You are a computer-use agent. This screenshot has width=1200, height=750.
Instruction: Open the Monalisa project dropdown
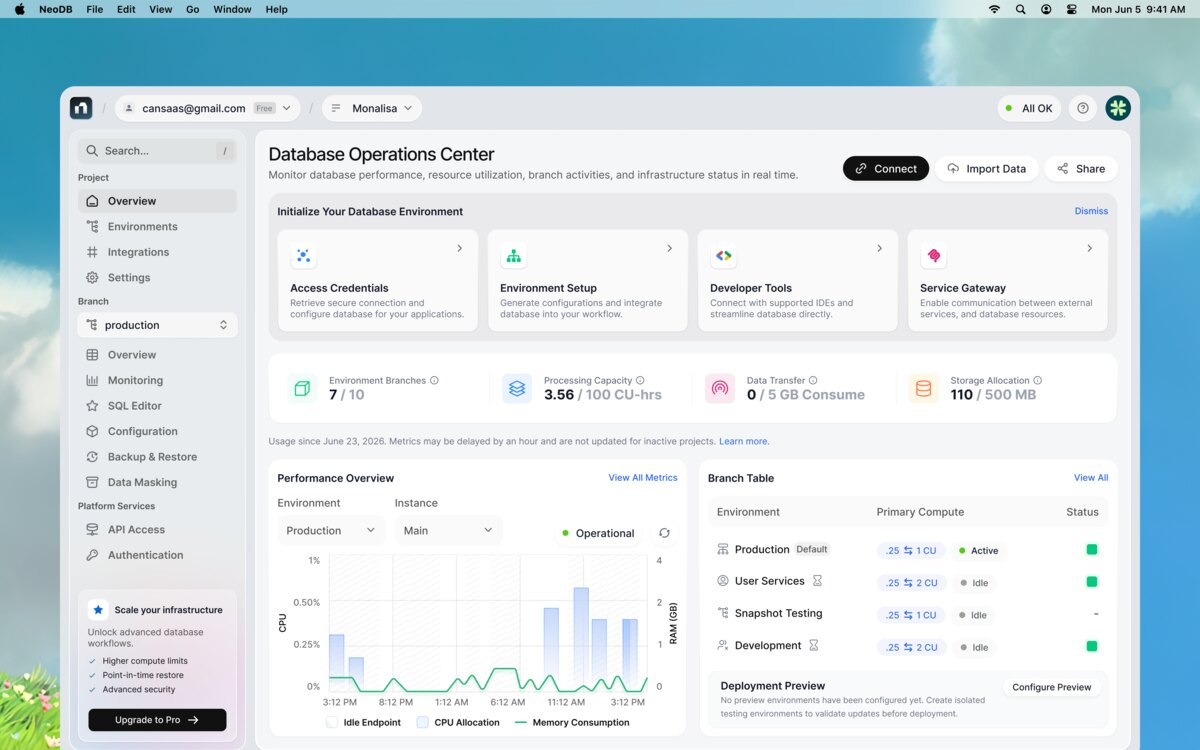372,108
